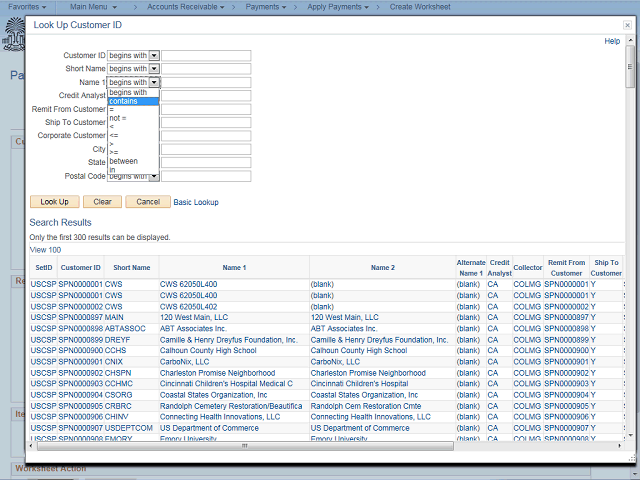Click the scroll right arrow of results
Viewport: 640px width, 480px height.
620,446
